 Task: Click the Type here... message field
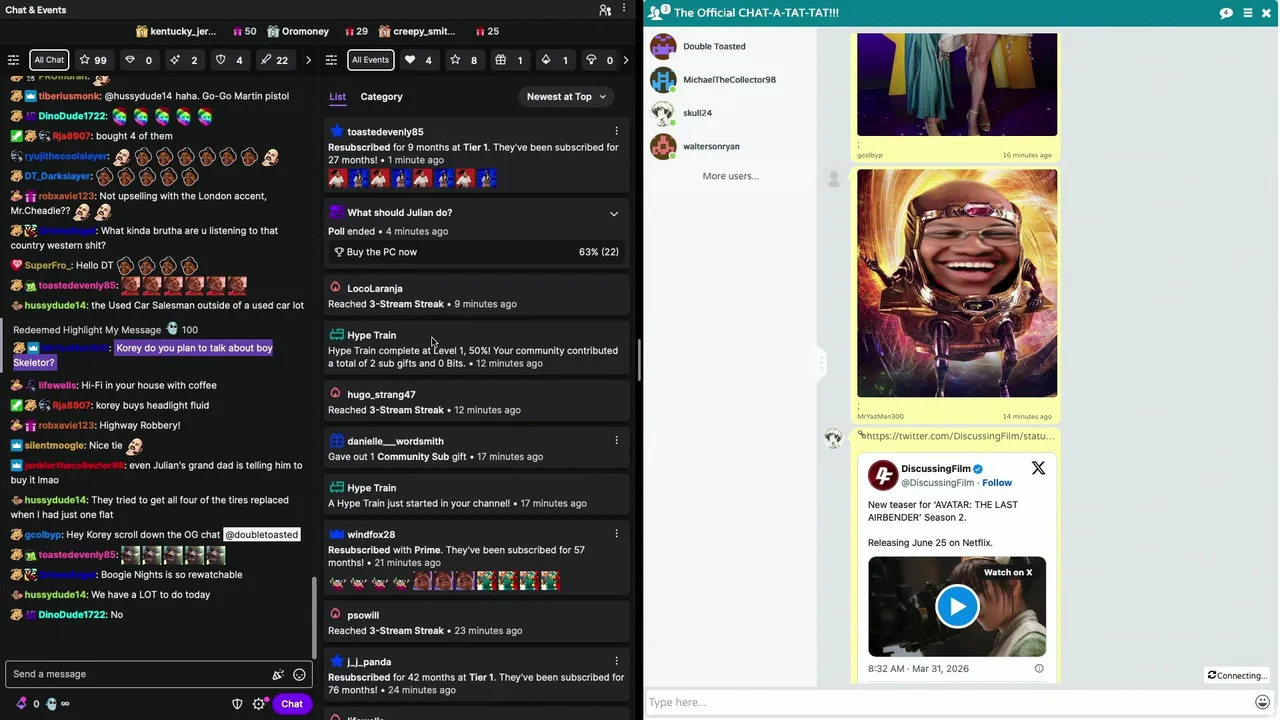pos(948,702)
